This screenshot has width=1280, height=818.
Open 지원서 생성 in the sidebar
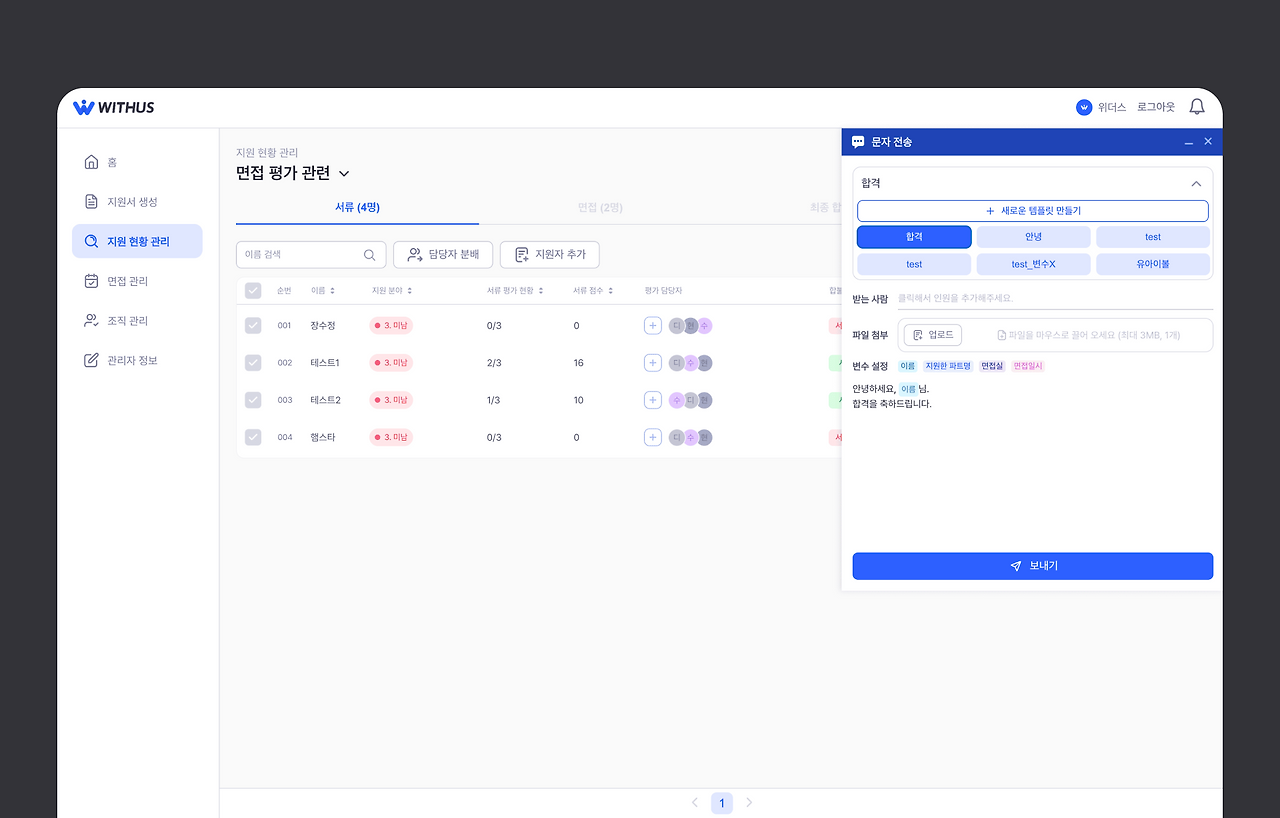click(x=137, y=202)
